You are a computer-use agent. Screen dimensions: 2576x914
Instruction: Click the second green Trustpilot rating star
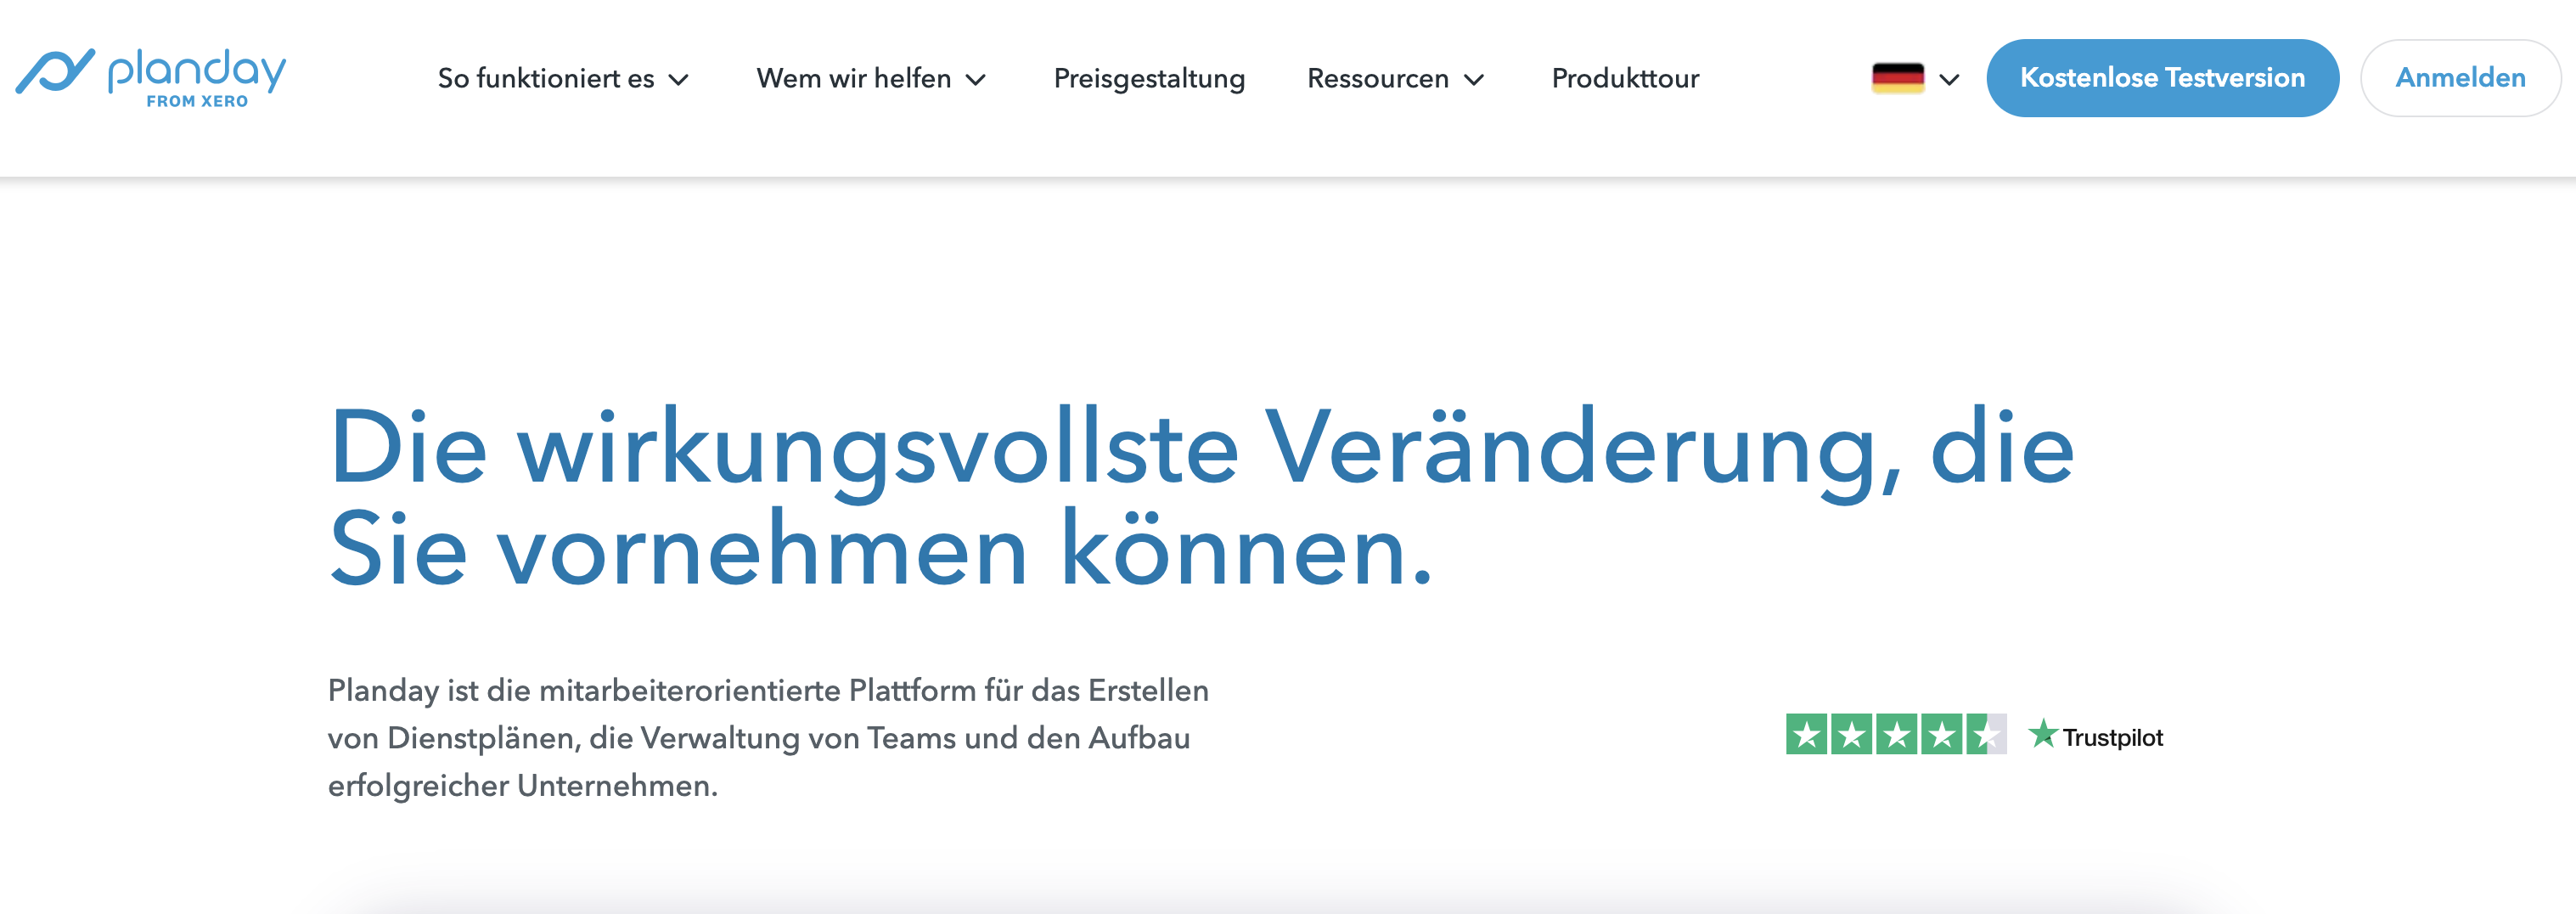coord(1851,735)
